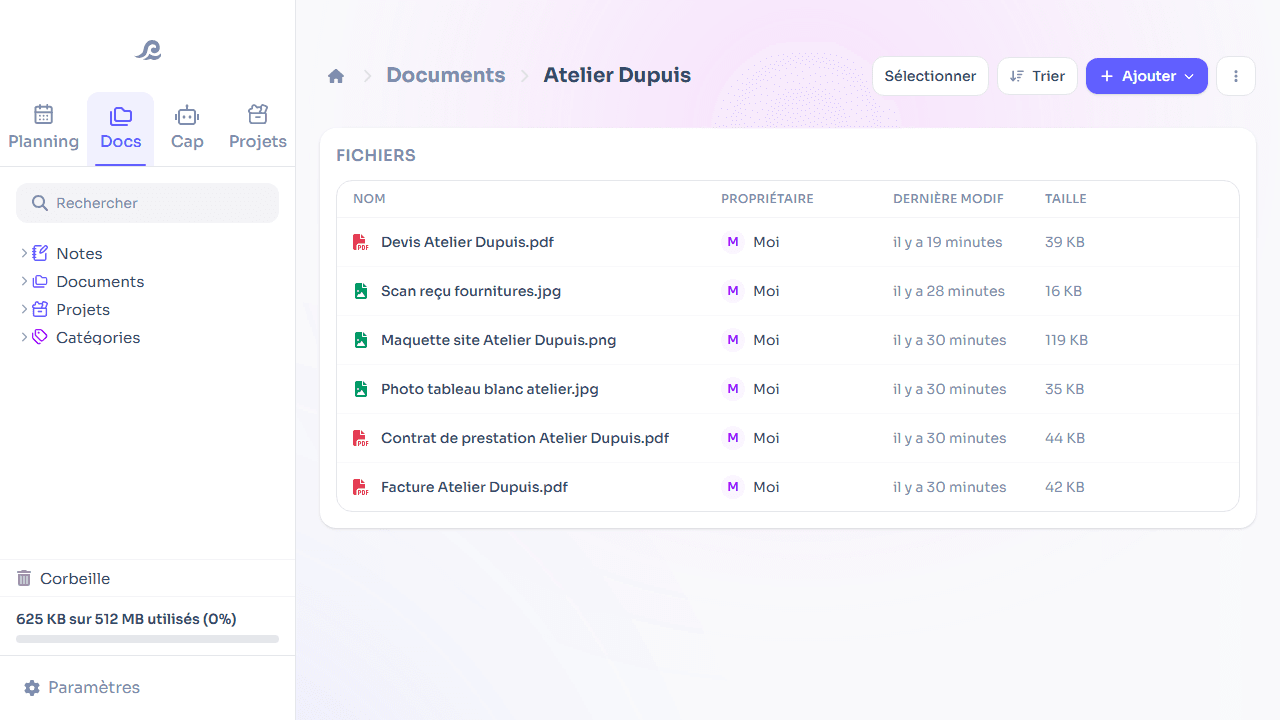Click the PDF icon of Devis Atelier Dupuis.pdf

coord(361,242)
